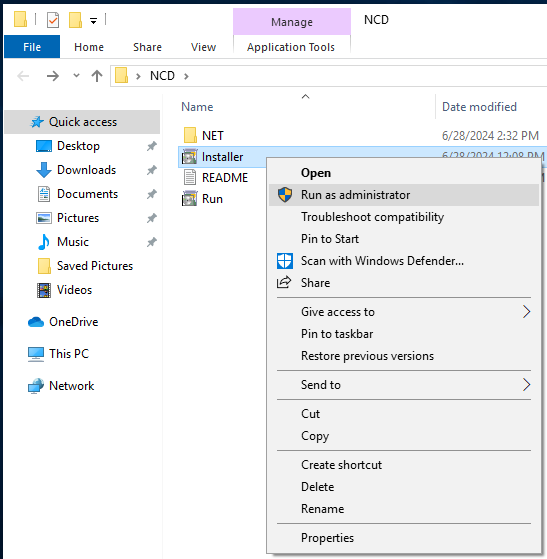Open Customize Quick Access Toolbar dropdown arrow
547x559 pixels.
93,21
